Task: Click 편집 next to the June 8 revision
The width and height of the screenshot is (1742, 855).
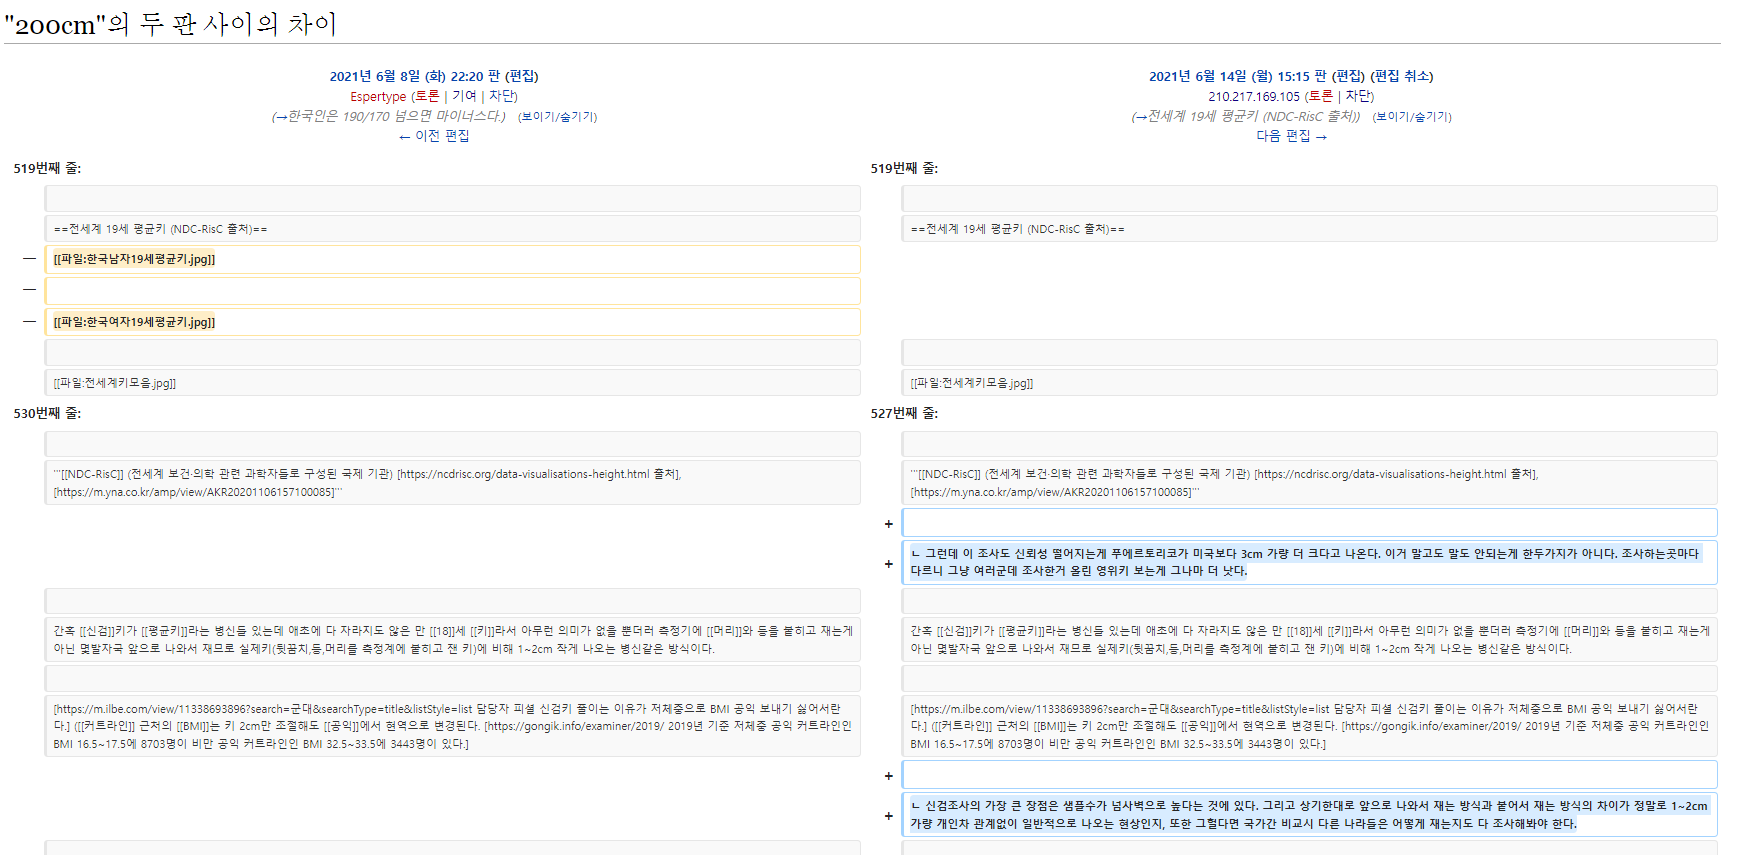Action: click(x=521, y=76)
